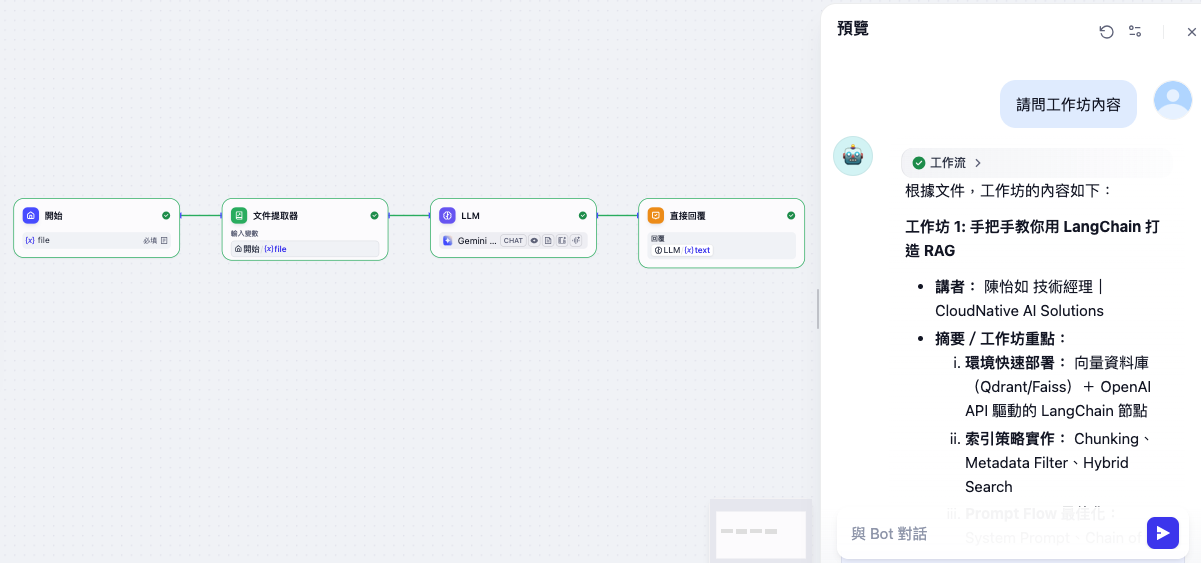Click the 文件提取器 node green icon
Screen dimensions: 1201x563
239,215
